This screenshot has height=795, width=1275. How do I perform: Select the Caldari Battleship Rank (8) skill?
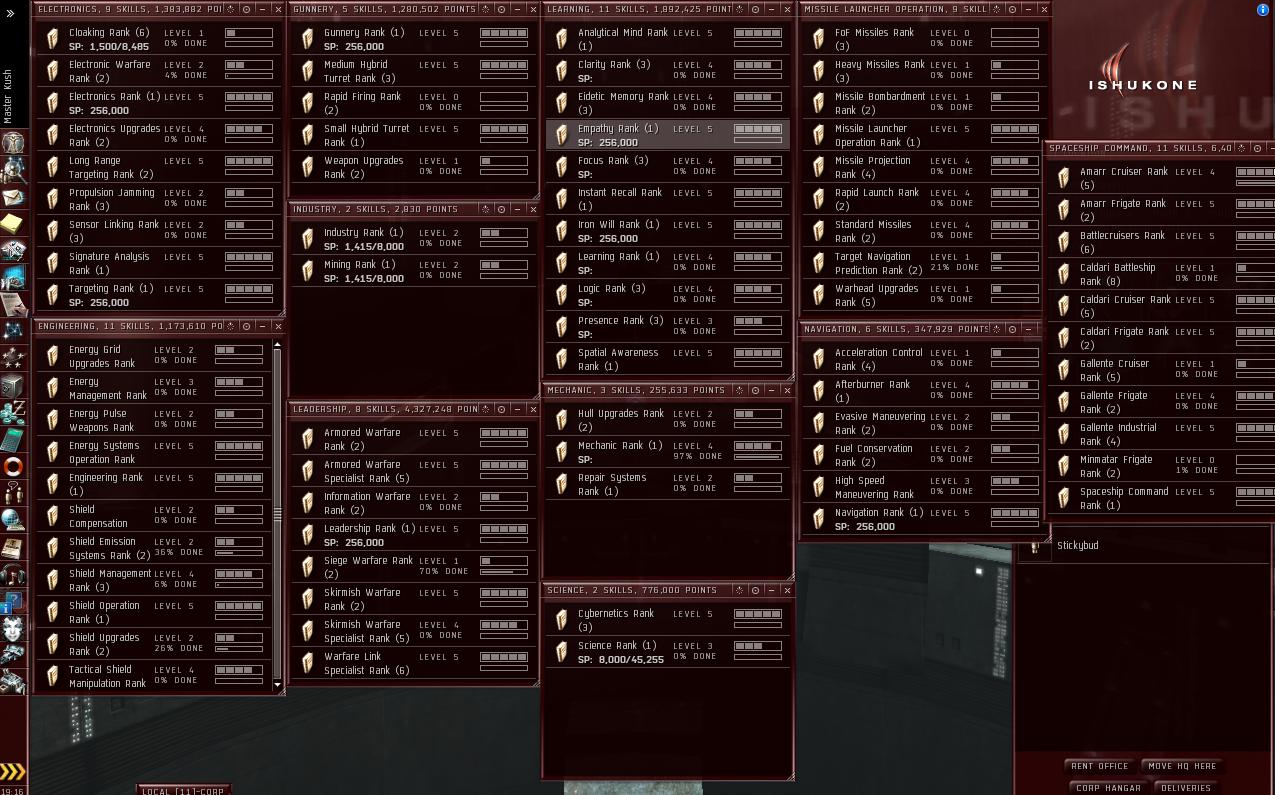click(x=1162, y=274)
